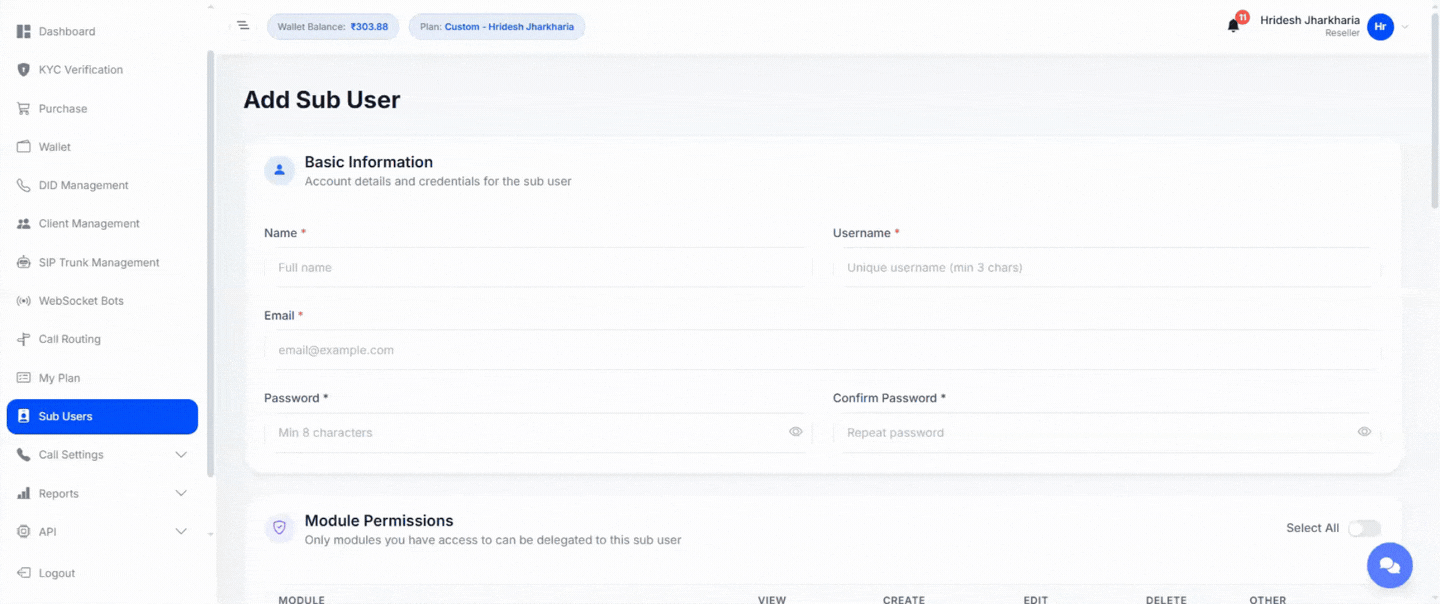This screenshot has height=604, width=1440.
Task: Click the Wallet icon in sidebar
Action: 24,147
